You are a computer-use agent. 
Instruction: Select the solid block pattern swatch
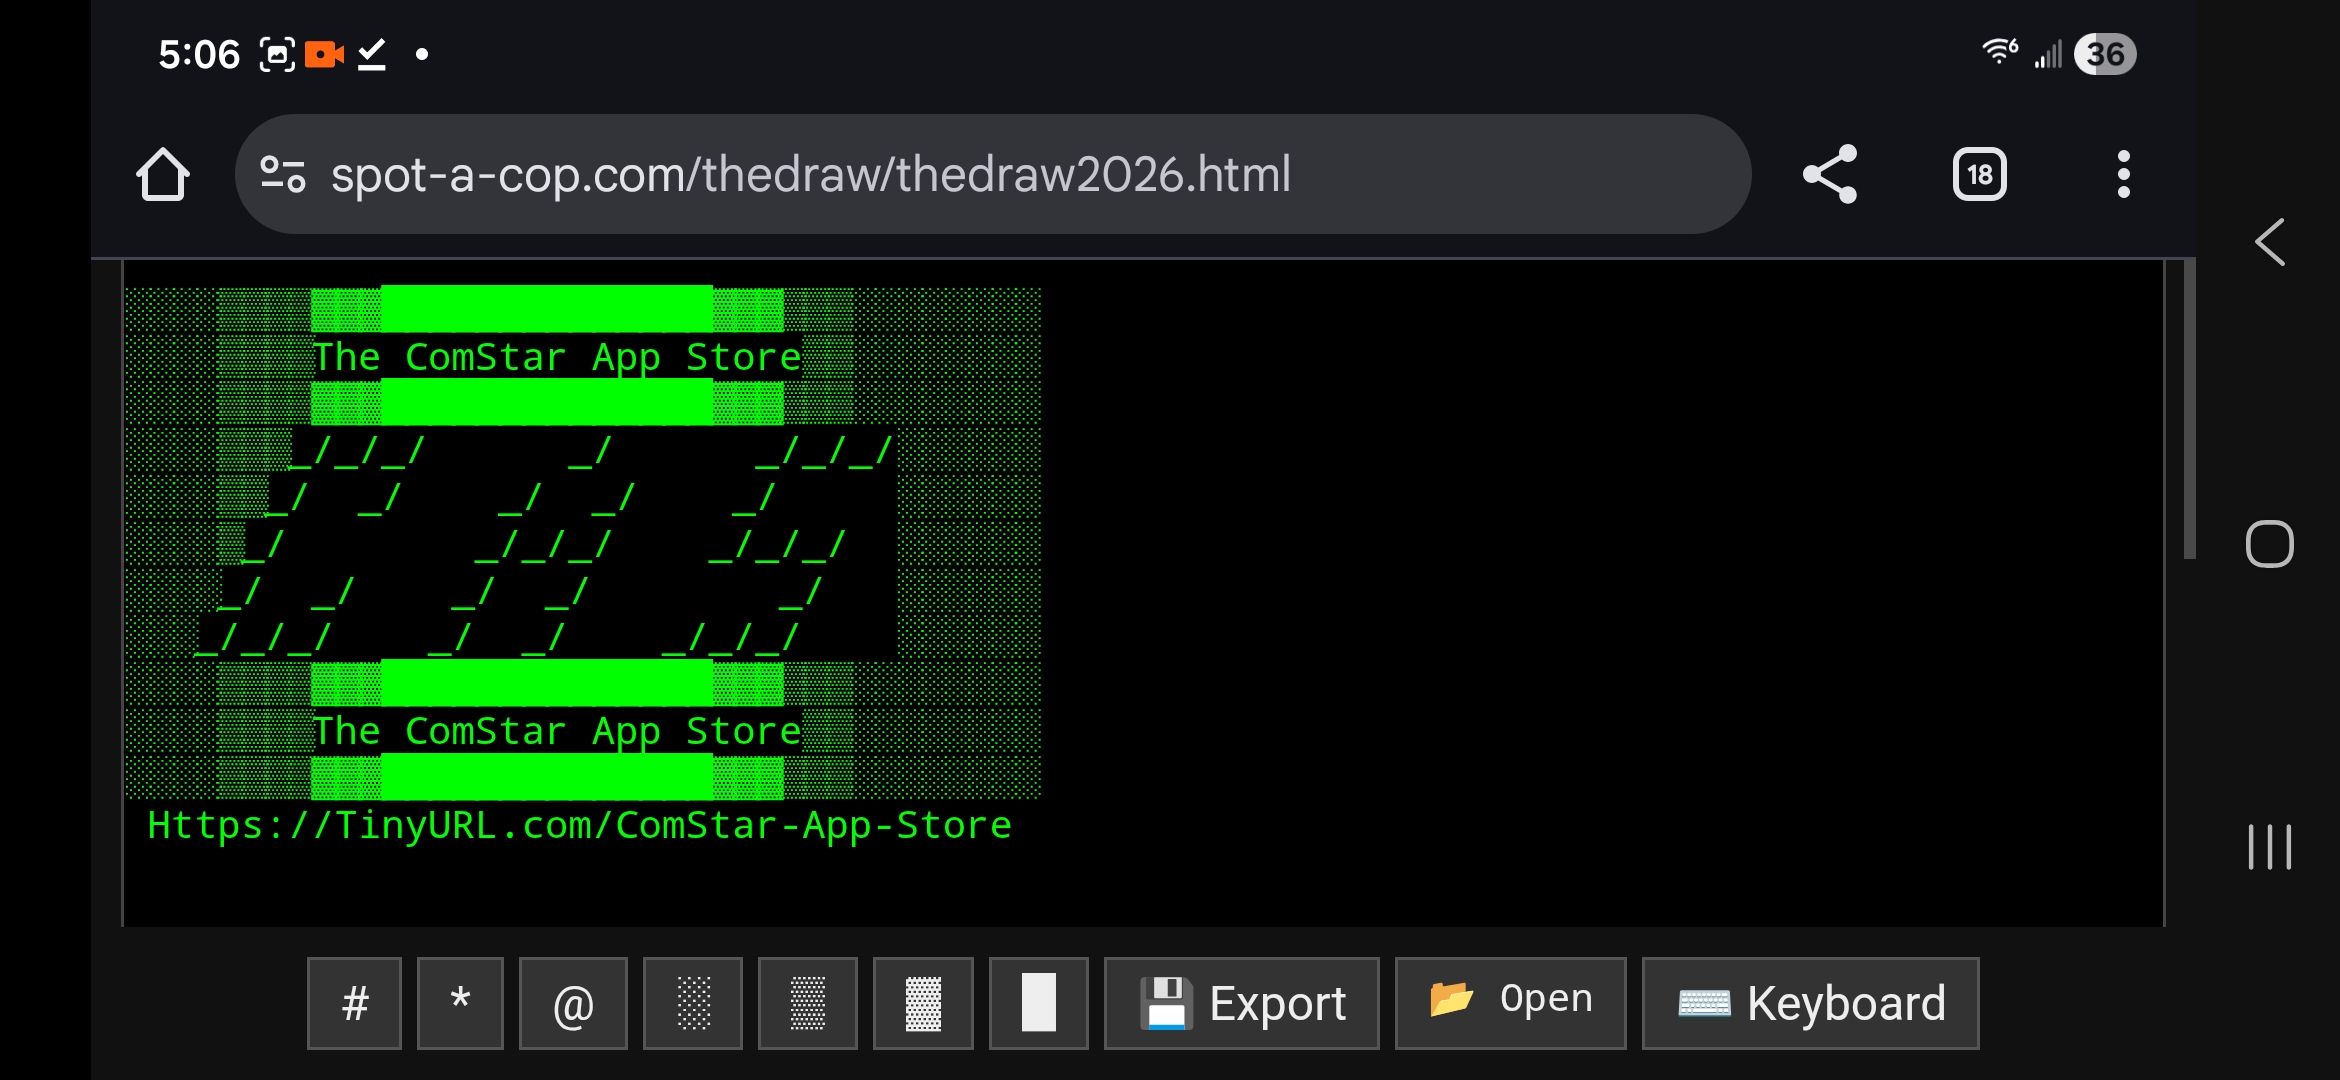1038,1003
